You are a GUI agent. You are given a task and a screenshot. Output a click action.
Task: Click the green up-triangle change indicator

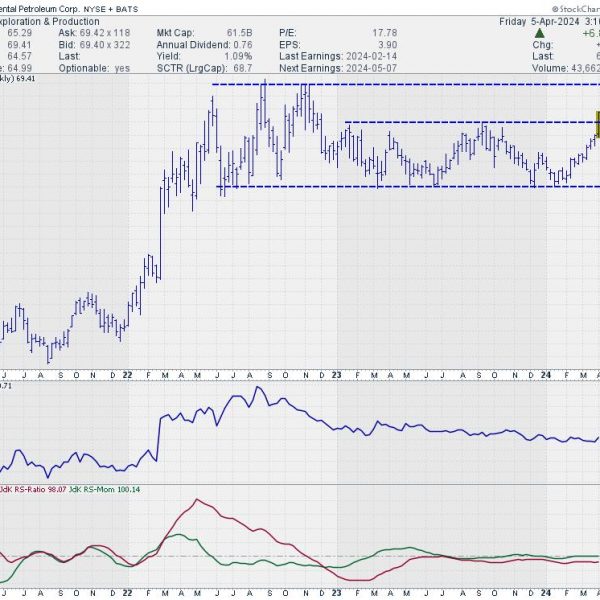(540, 33)
